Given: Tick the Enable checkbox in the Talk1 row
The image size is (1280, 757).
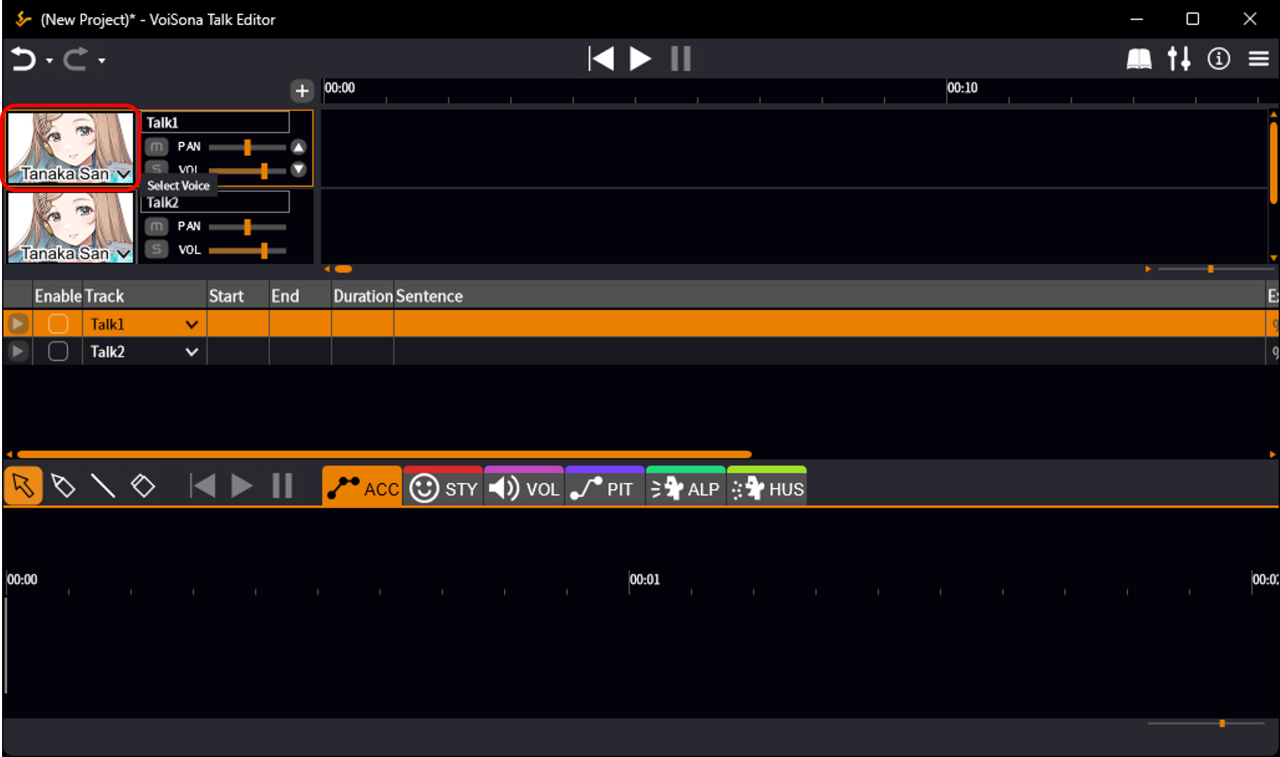Looking at the screenshot, I should [x=58, y=324].
